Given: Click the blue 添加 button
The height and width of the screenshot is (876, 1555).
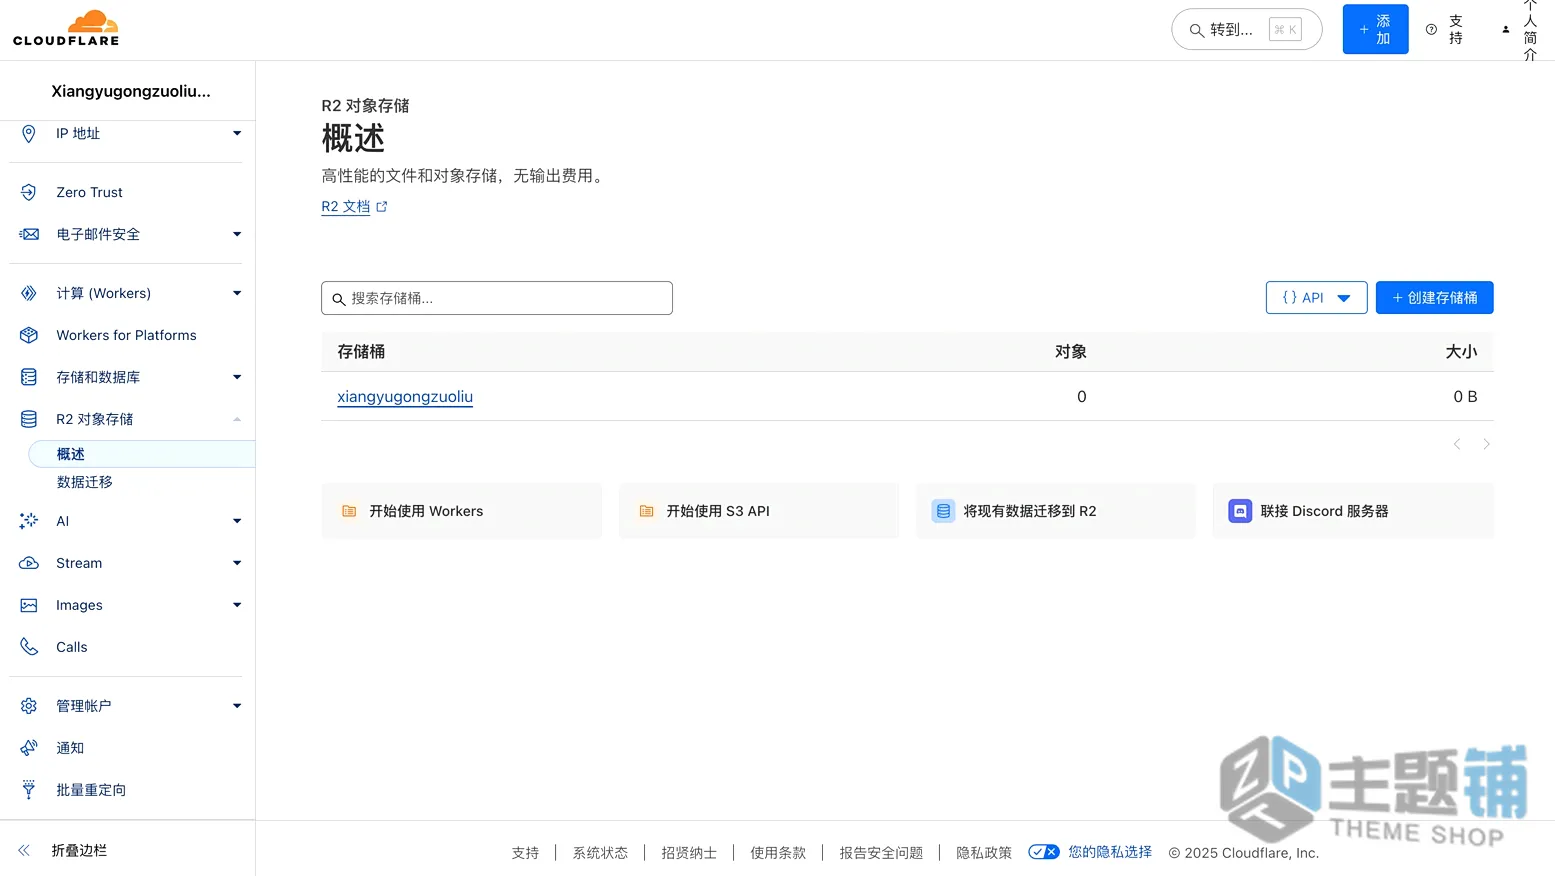Looking at the screenshot, I should pos(1375,29).
